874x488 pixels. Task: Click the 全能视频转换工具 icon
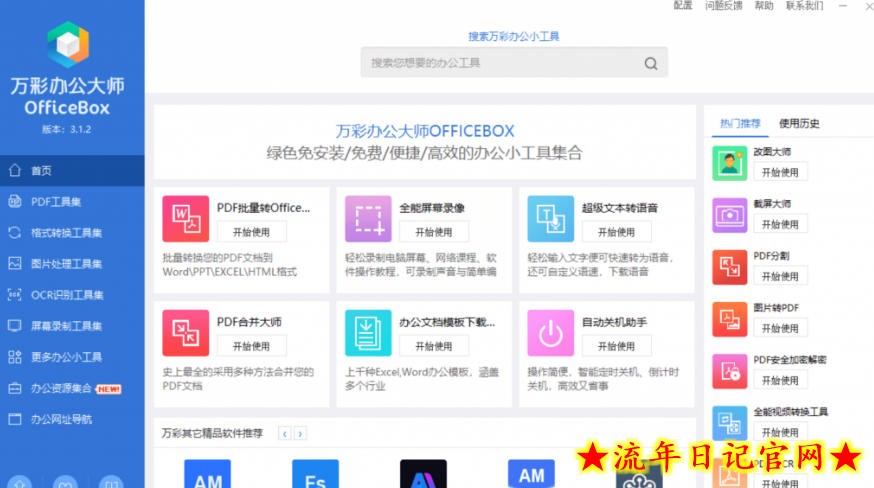(730, 423)
